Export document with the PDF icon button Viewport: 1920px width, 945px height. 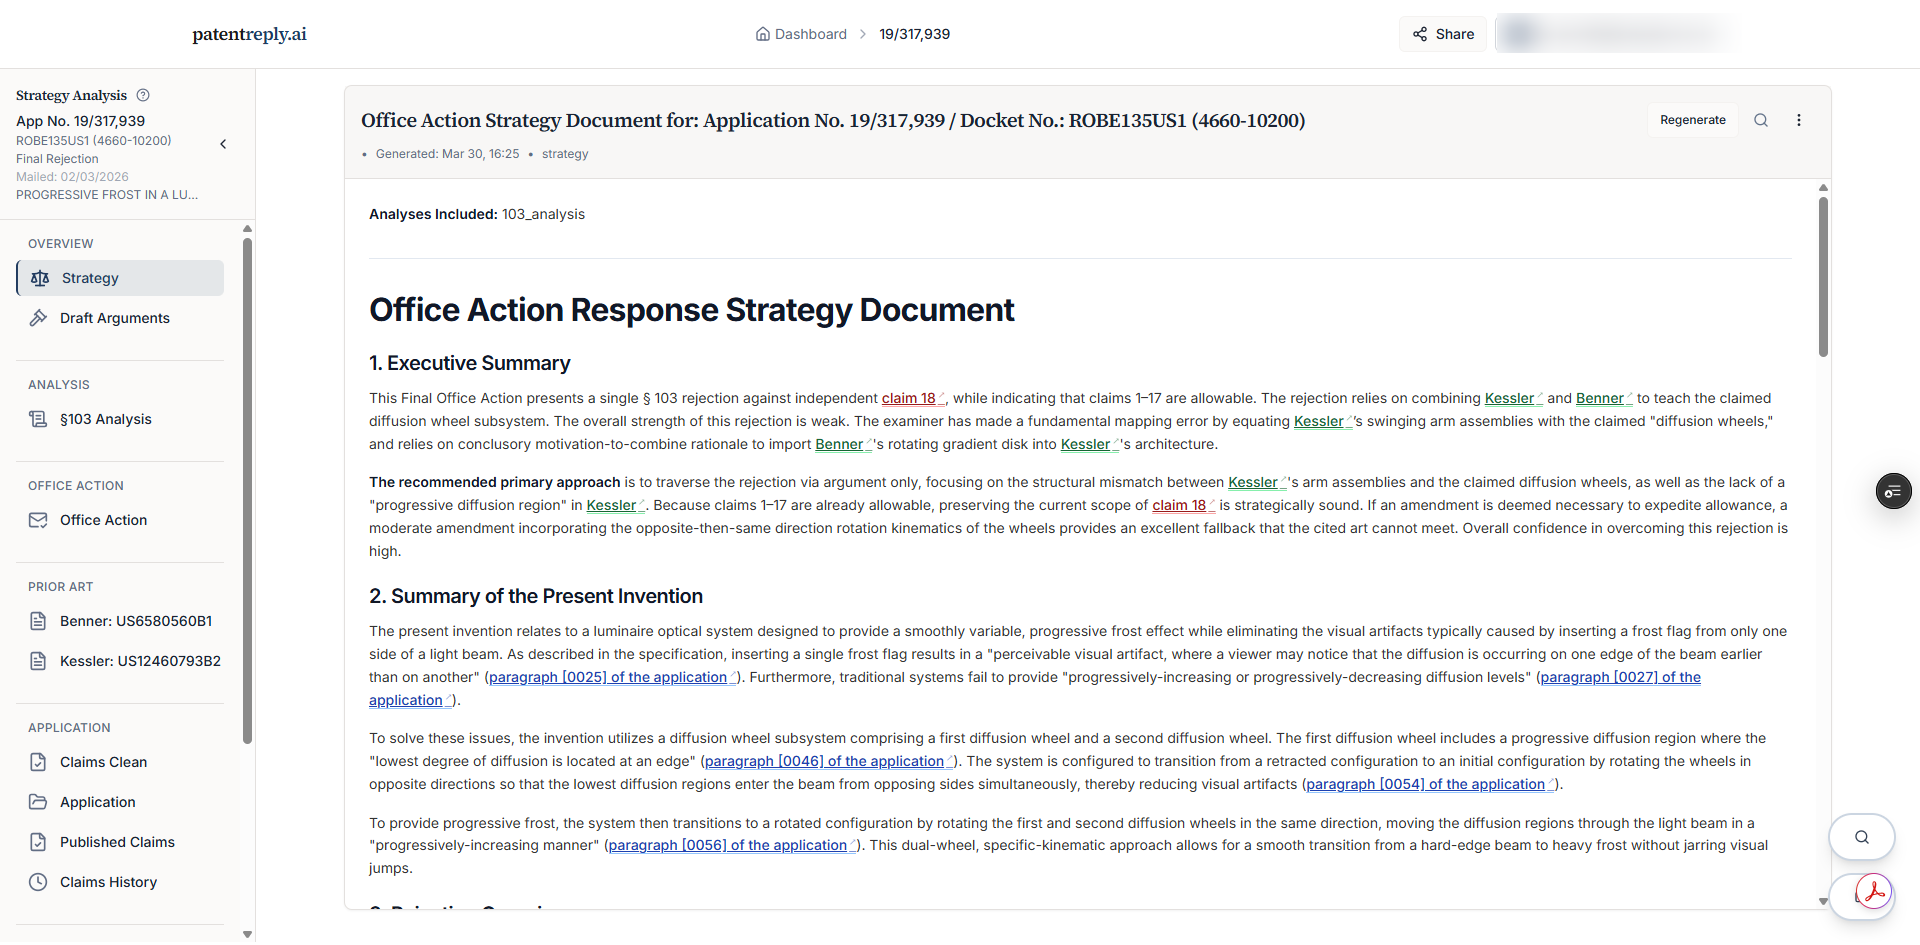pos(1872,893)
